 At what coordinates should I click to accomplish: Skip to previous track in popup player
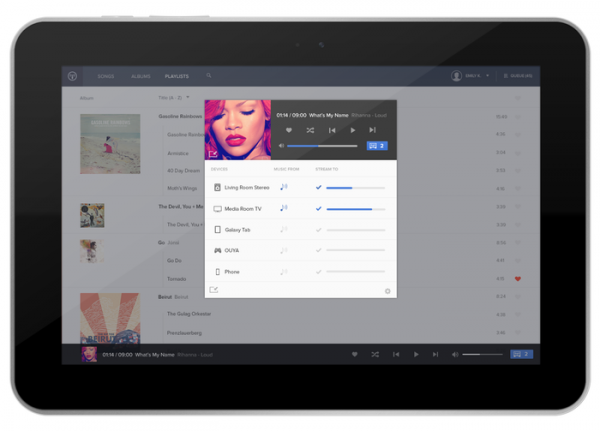332,130
